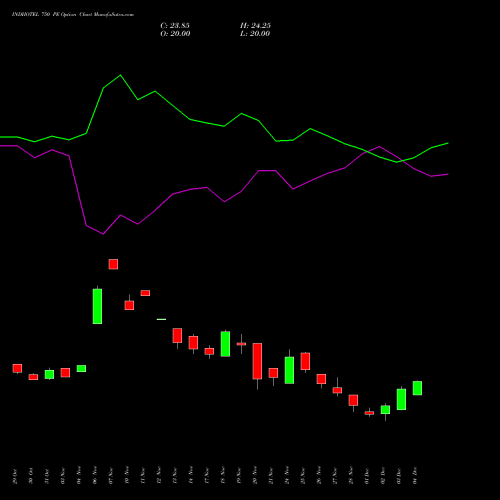This screenshot has width=500, height=500.
Task: Click the 30 Oct date label
Action: 31,476
